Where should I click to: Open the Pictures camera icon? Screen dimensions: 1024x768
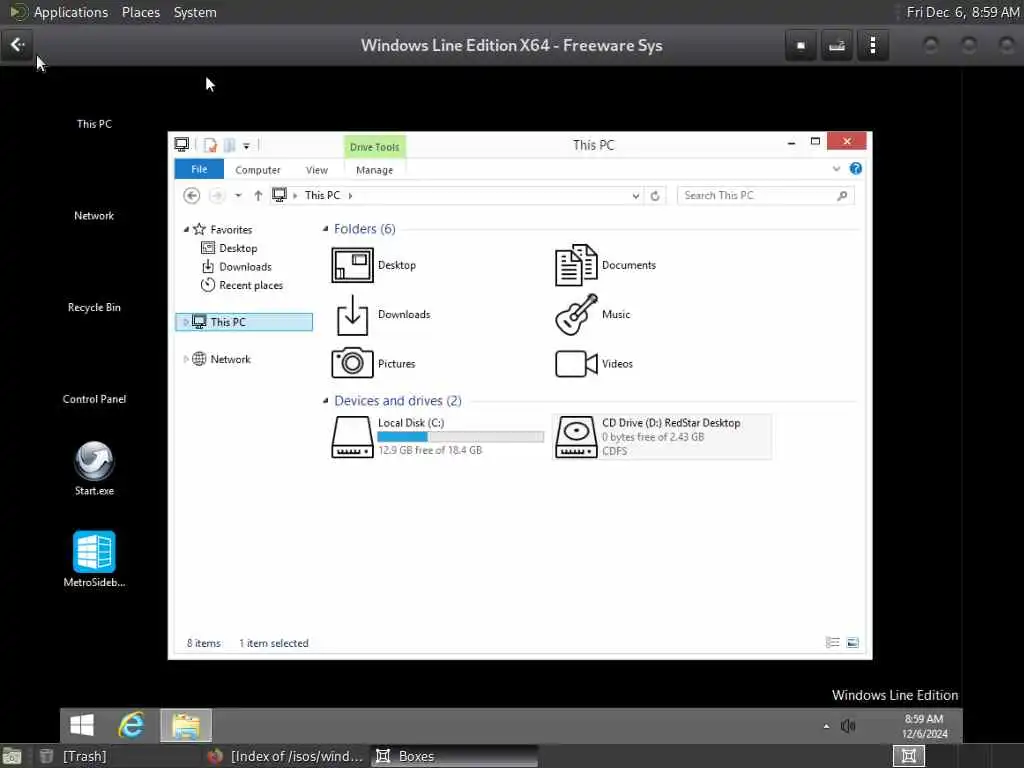click(352, 363)
